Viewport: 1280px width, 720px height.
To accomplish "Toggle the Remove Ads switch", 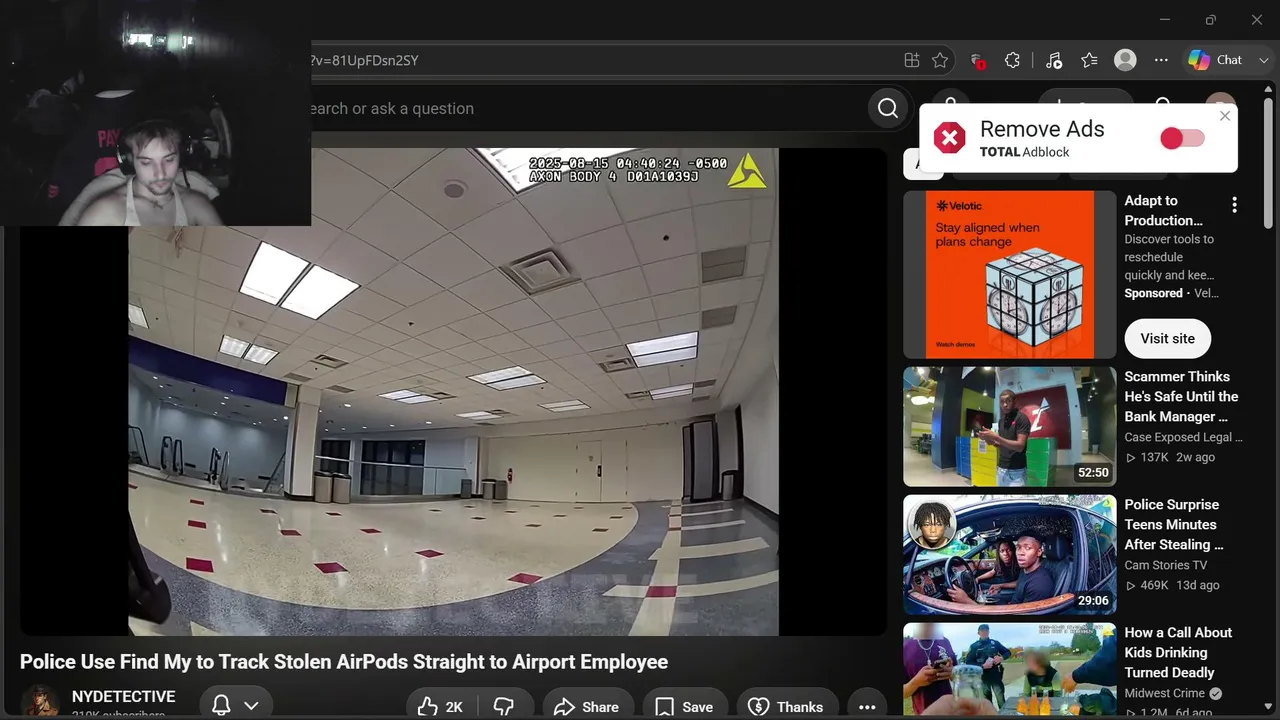I will click(1182, 138).
